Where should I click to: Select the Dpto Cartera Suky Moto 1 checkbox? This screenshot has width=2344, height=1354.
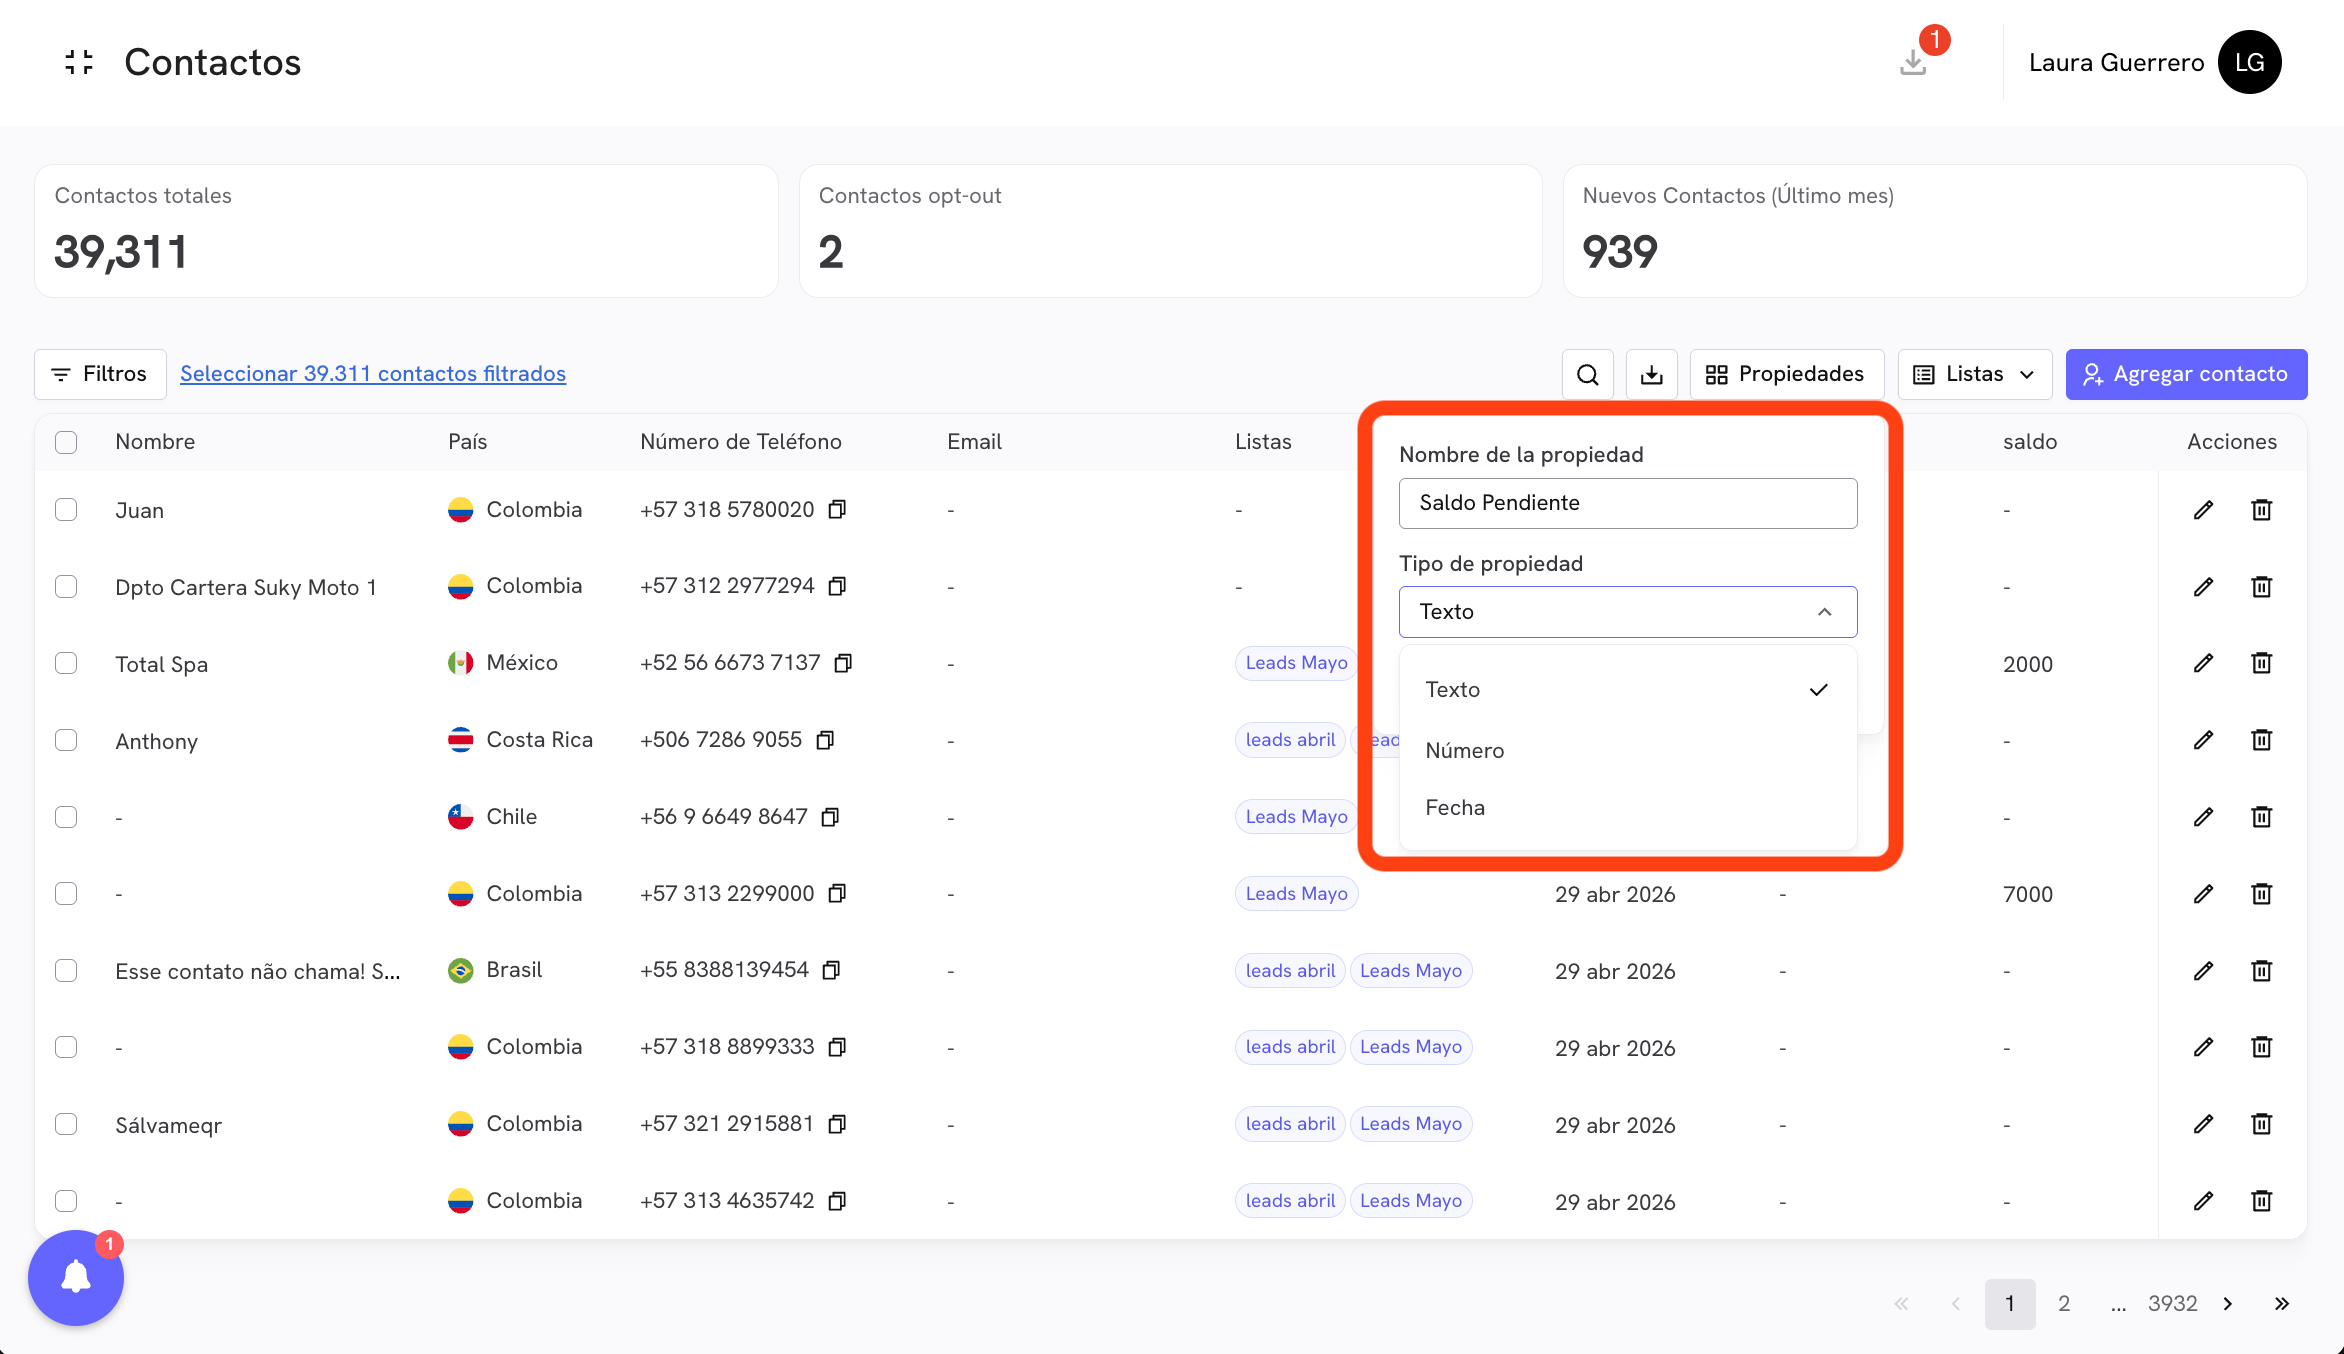[x=66, y=587]
